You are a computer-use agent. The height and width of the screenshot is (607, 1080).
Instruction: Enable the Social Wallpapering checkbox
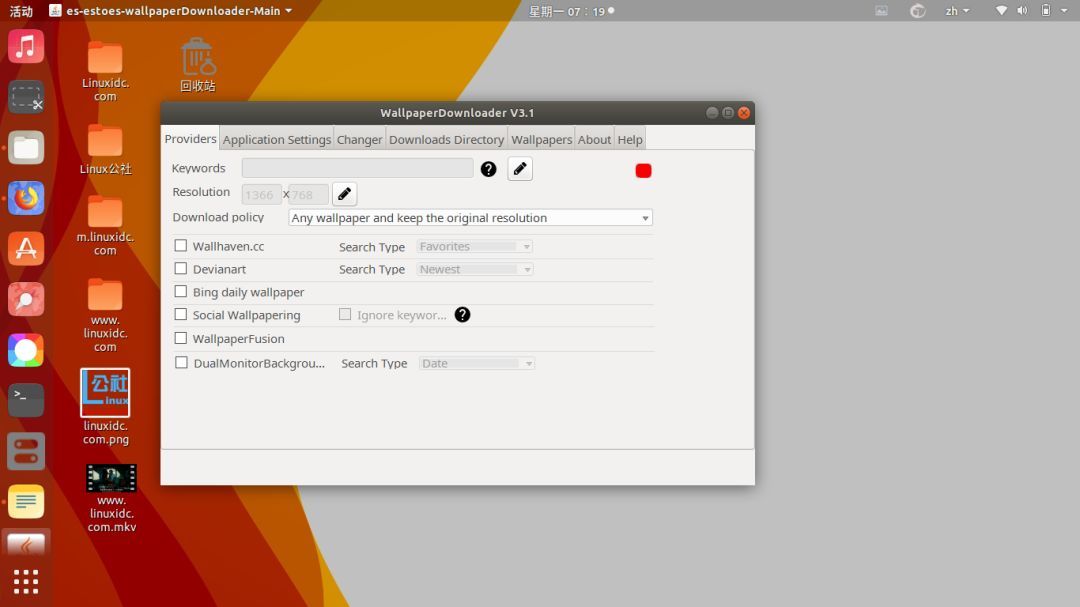click(180, 314)
